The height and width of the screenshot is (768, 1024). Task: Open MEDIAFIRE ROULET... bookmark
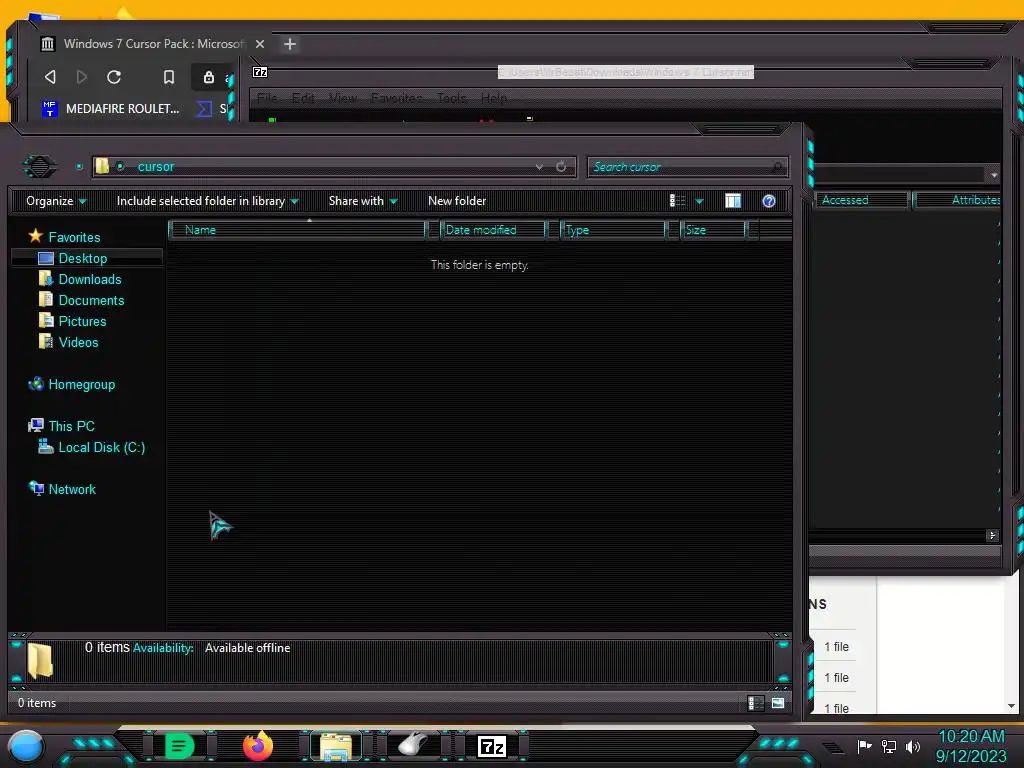[111, 108]
